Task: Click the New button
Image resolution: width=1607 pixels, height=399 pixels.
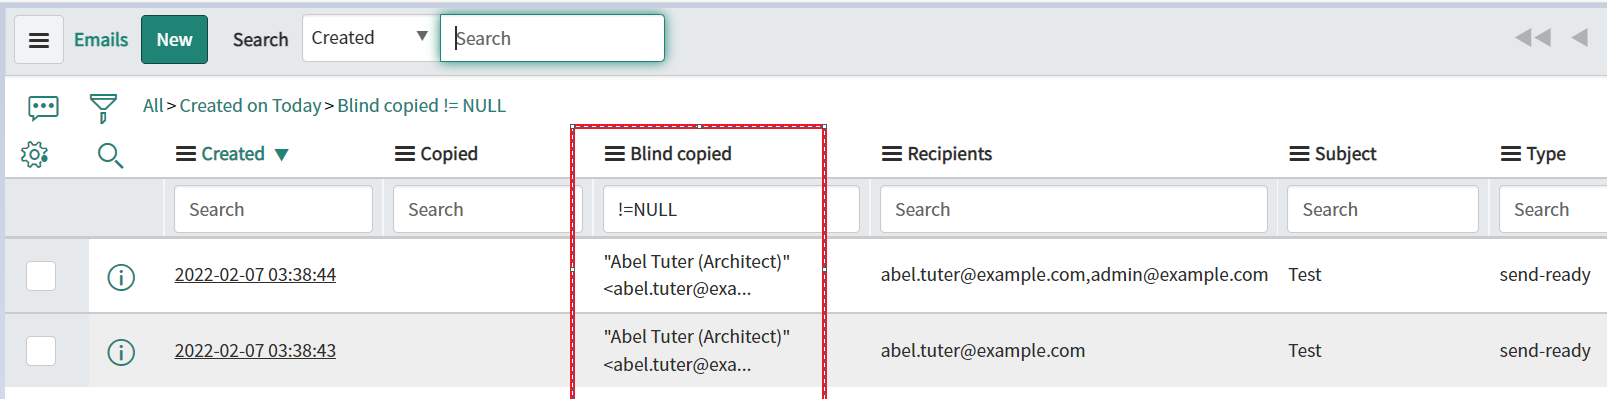Action: pyautogui.click(x=174, y=40)
